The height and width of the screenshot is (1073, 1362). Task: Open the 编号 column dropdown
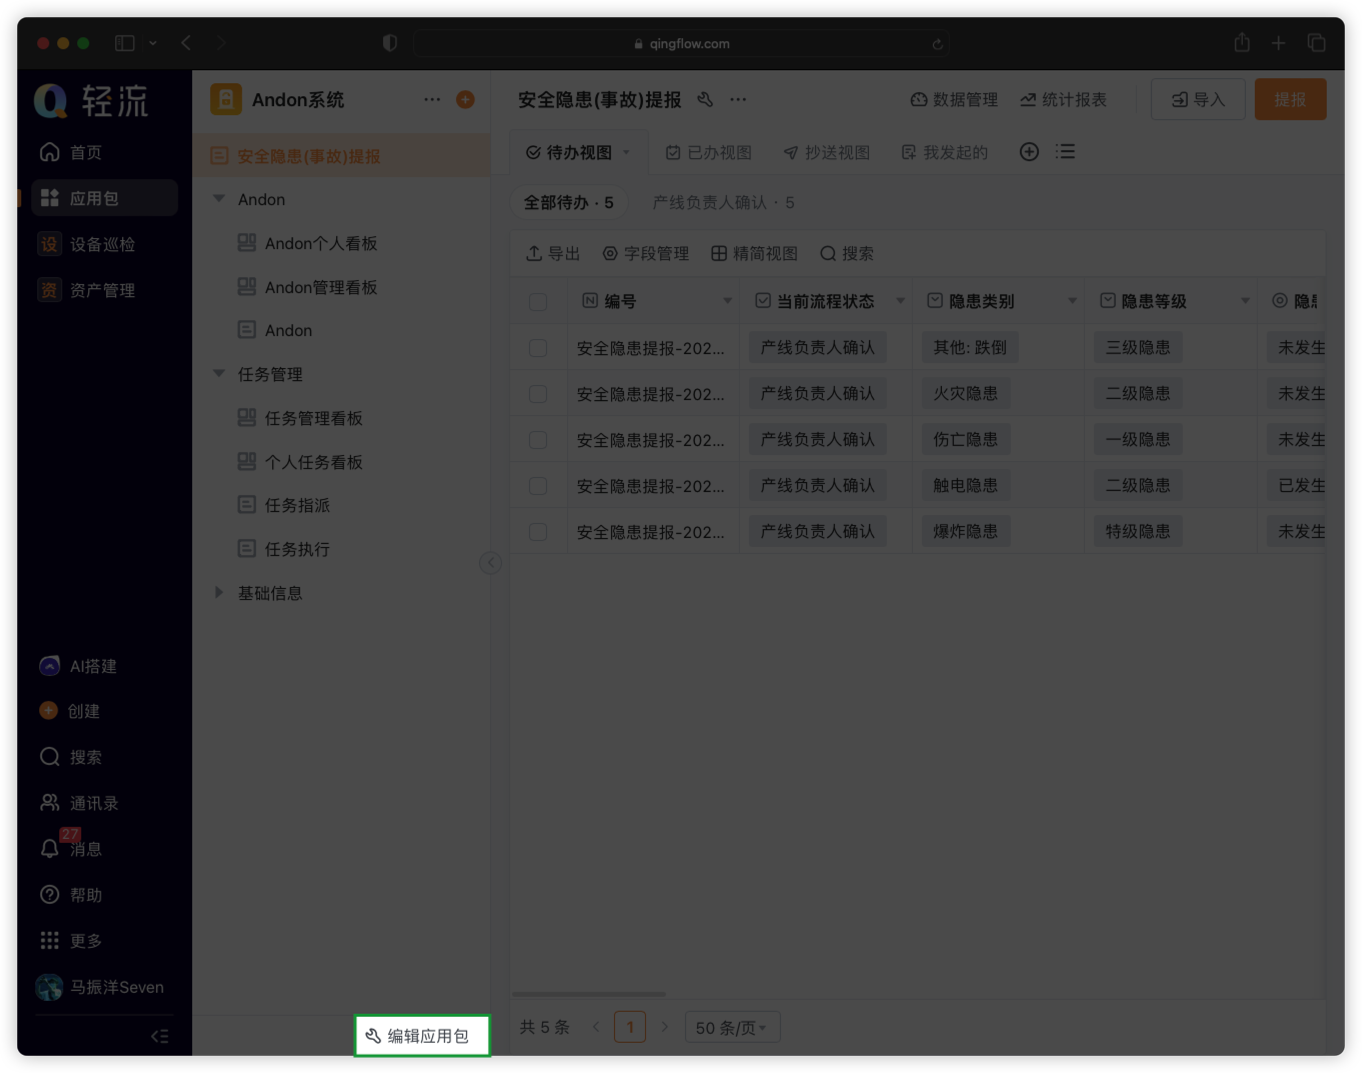(x=727, y=301)
